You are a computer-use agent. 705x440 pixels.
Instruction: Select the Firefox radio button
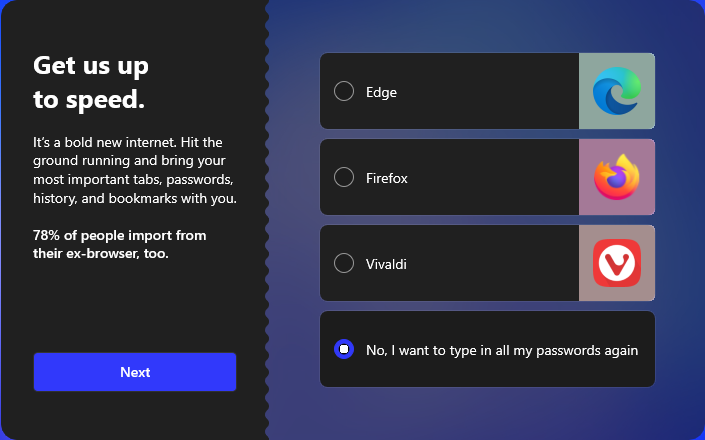pyautogui.click(x=344, y=177)
